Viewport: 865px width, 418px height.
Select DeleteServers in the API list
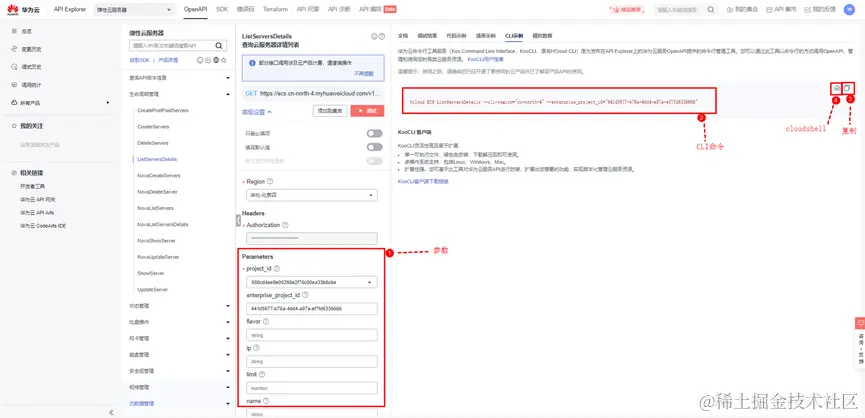point(152,143)
